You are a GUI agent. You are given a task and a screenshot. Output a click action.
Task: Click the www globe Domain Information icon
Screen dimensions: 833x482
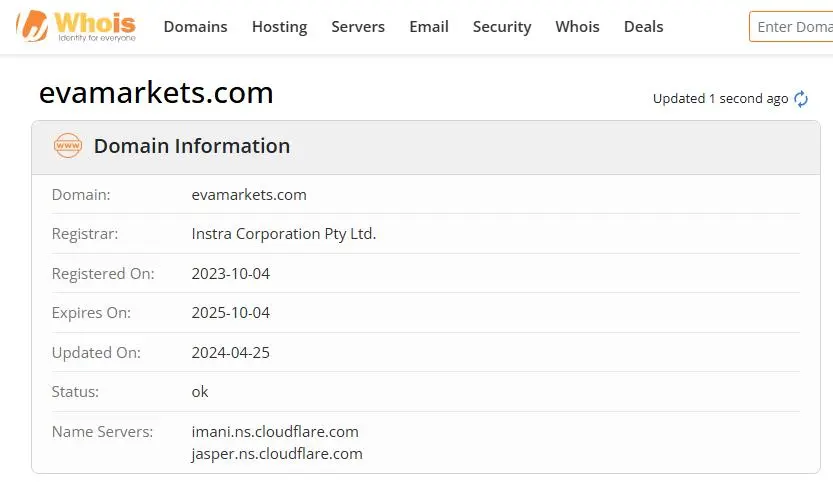tap(68, 146)
